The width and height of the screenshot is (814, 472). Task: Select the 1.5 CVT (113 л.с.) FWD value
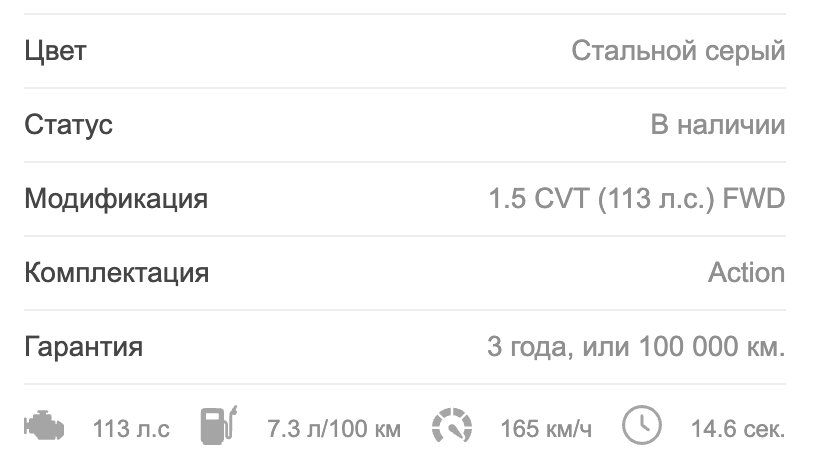(636, 199)
